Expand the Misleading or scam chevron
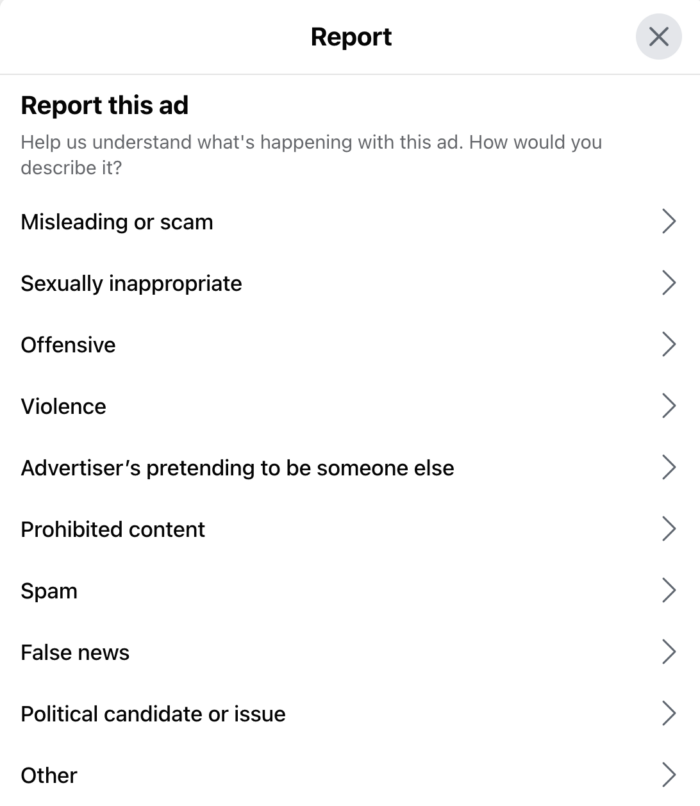Viewport: 700px width, 806px height. pyautogui.click(x=669, y=222)
